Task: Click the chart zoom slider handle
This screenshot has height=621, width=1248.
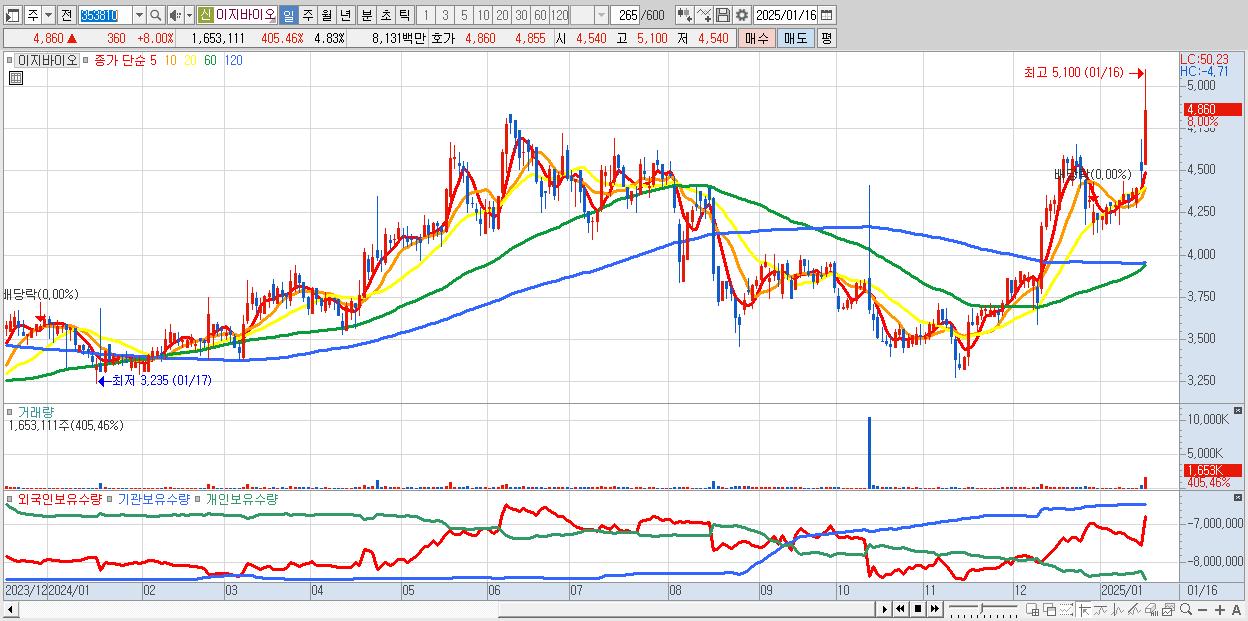Action: pyautogui.click(x=982, y=608)
